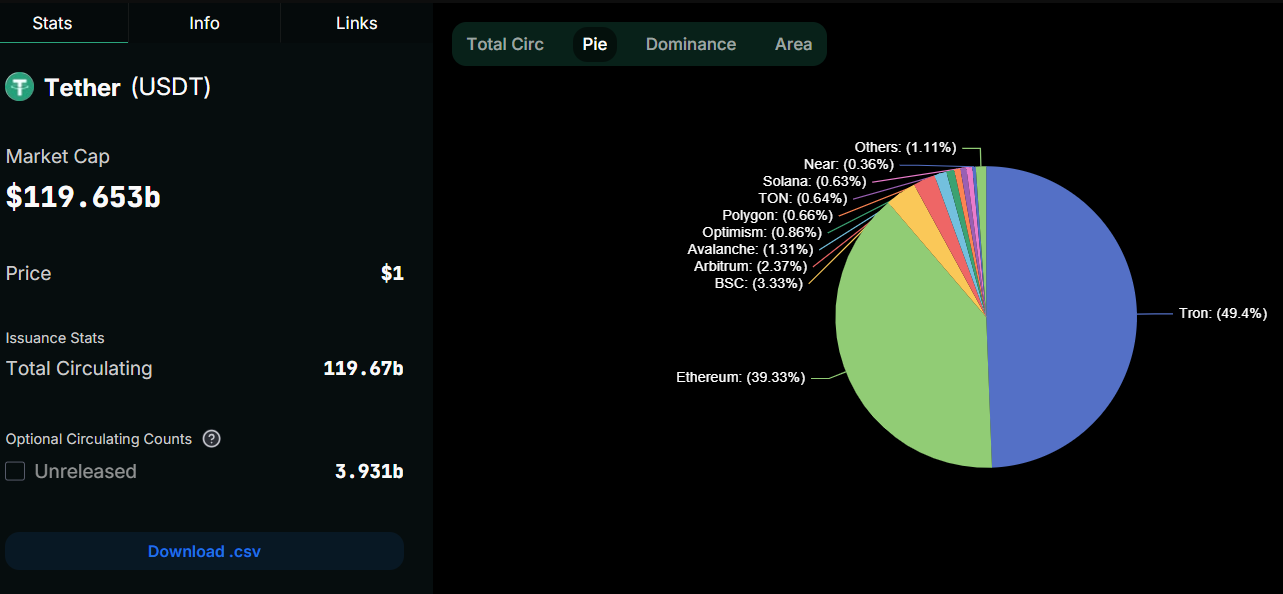The width and height of the screenshot is (1283, 594).
Task: Select the Total Circ chart view
Action: [x=505, y=44]
